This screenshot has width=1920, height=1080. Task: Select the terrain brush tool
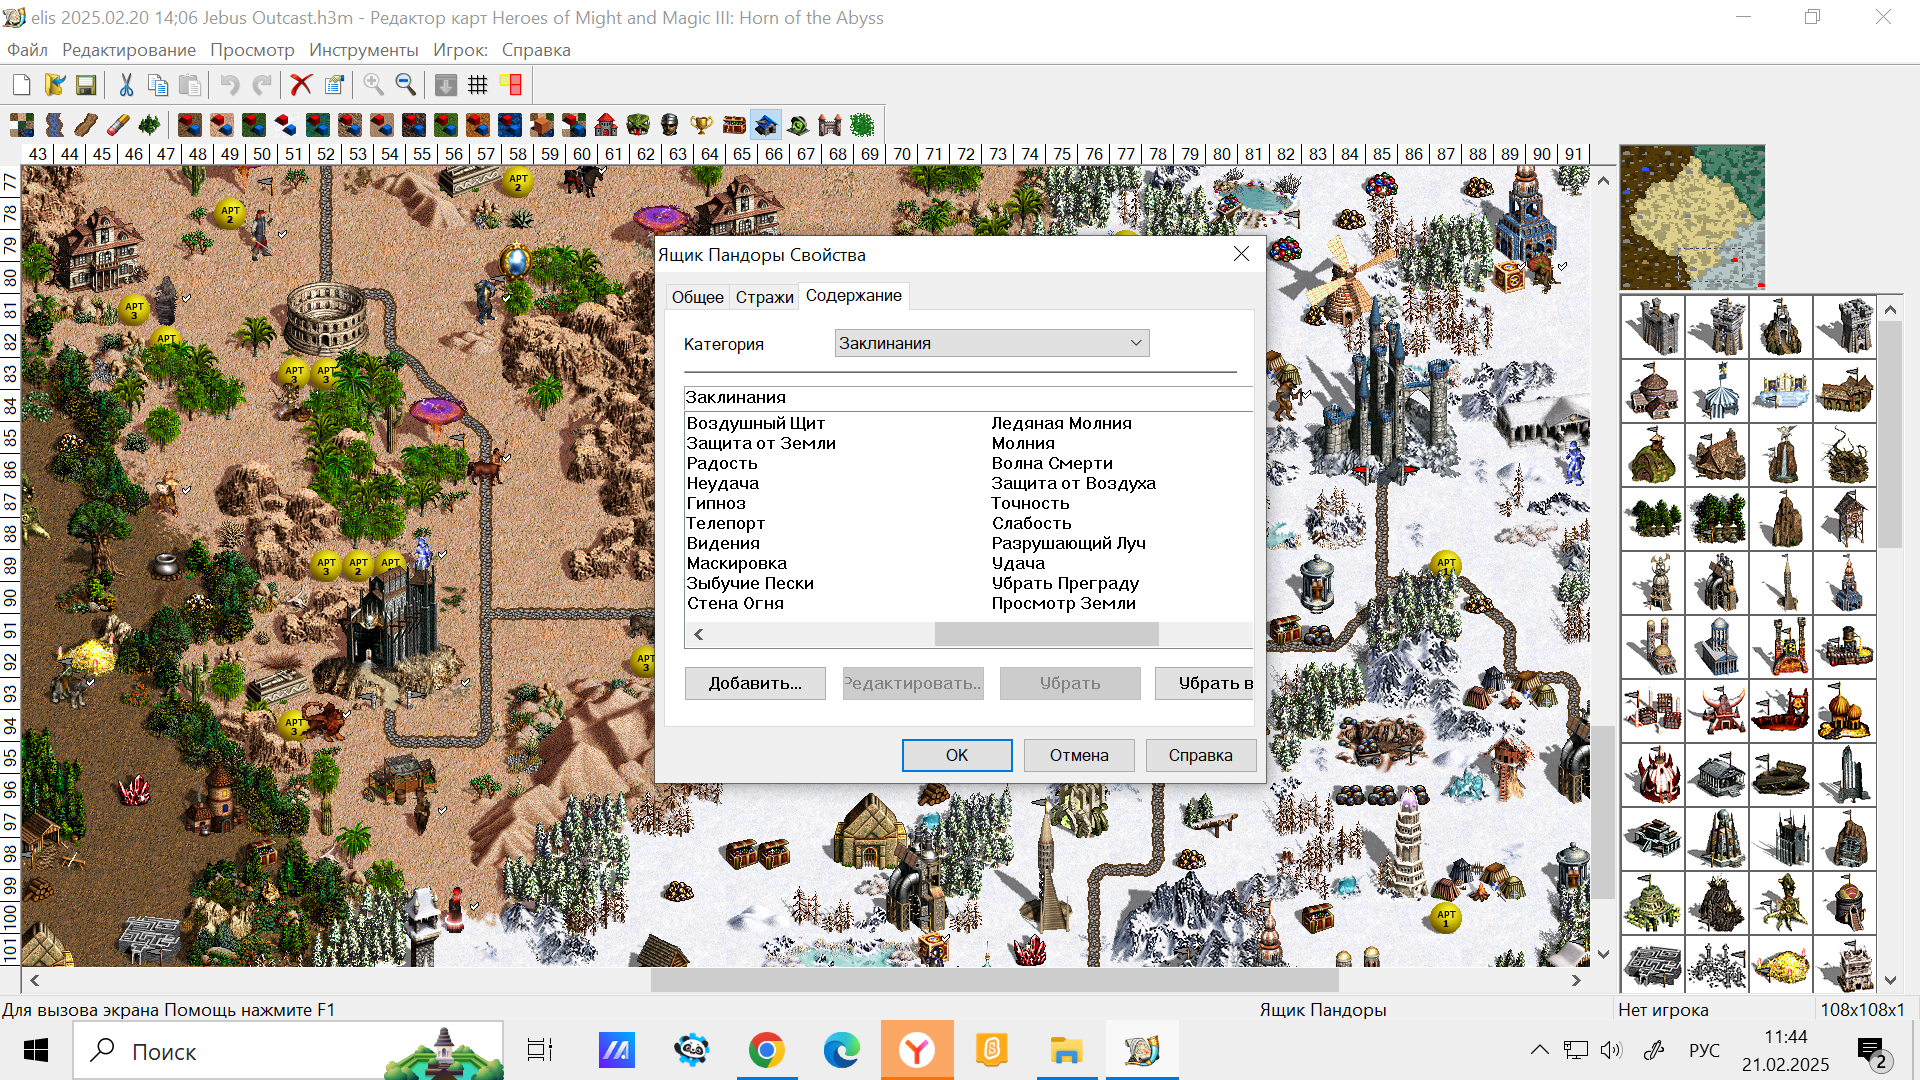point(22,125)
